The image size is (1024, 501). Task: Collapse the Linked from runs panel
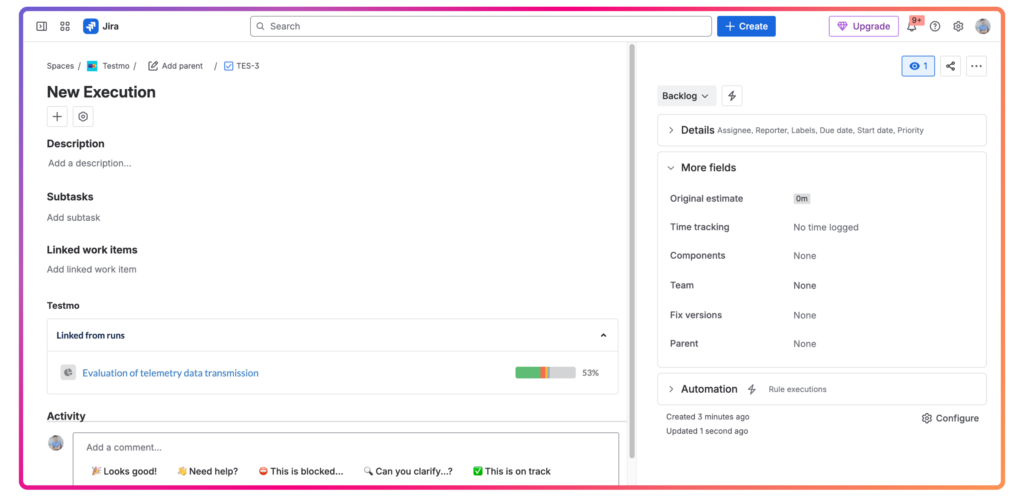pos(603,336)
